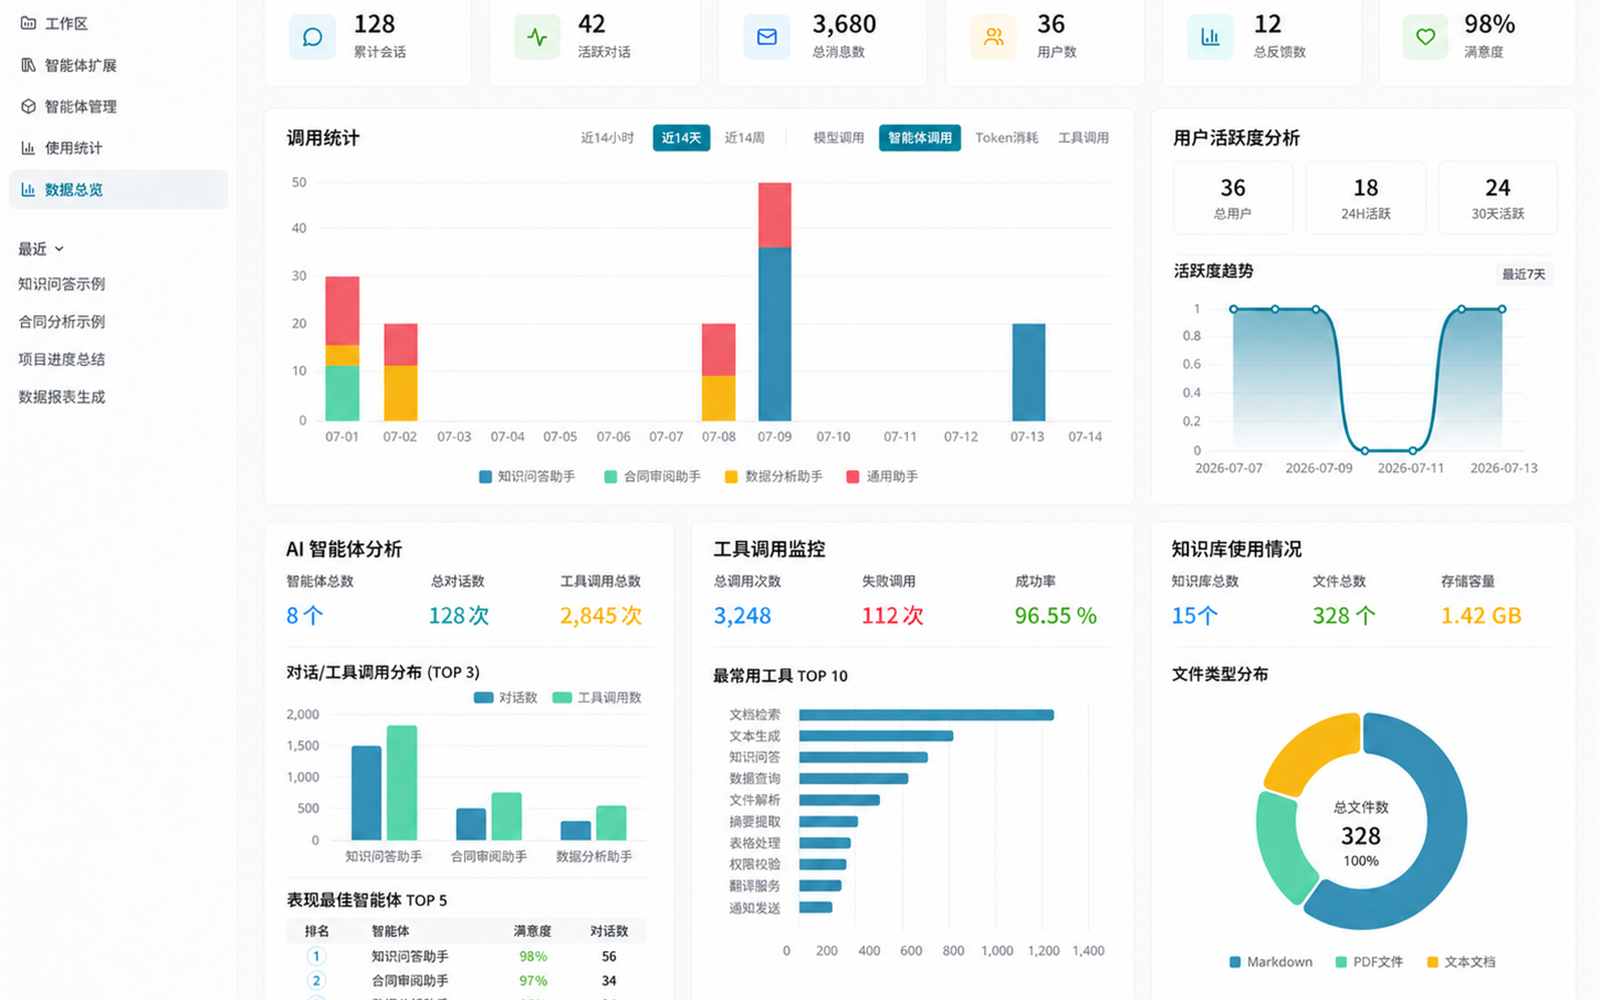The width and height of the screenshot is (1600, 1000).
Task: Click the 文档检索 bar in tool ranking
Action: pos(926,715)
